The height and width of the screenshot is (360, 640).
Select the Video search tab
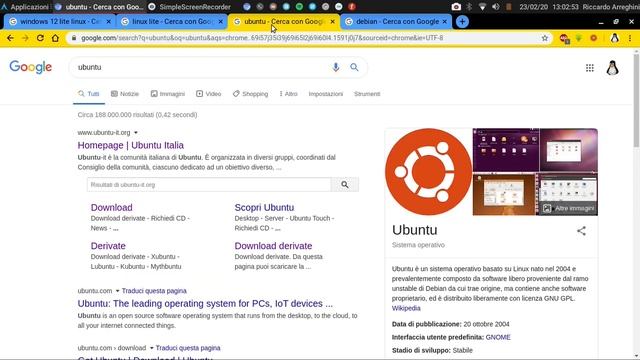[209, 94]
